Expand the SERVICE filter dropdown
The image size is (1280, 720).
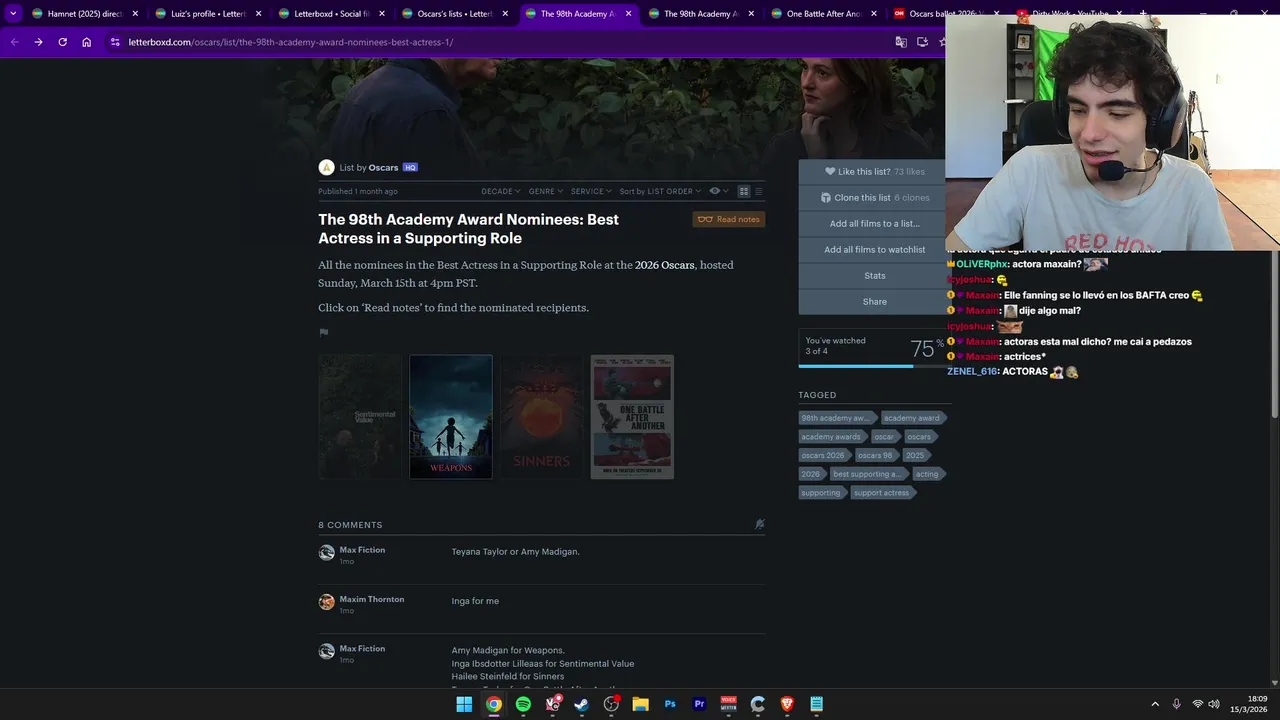[591, 191]
